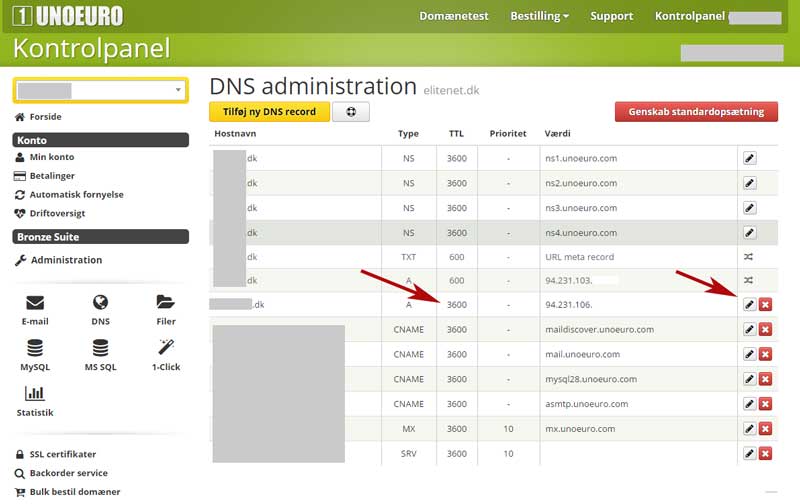Screen dimensions: 800x504
Task: Open Domænetest in top navigation
Action: click(x=454, y=16)
